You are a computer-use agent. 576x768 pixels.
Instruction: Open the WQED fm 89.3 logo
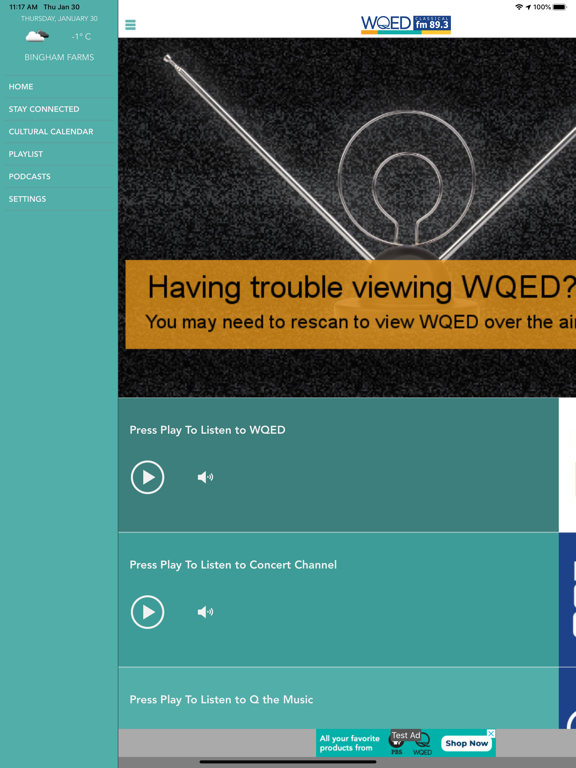point(406,24)
